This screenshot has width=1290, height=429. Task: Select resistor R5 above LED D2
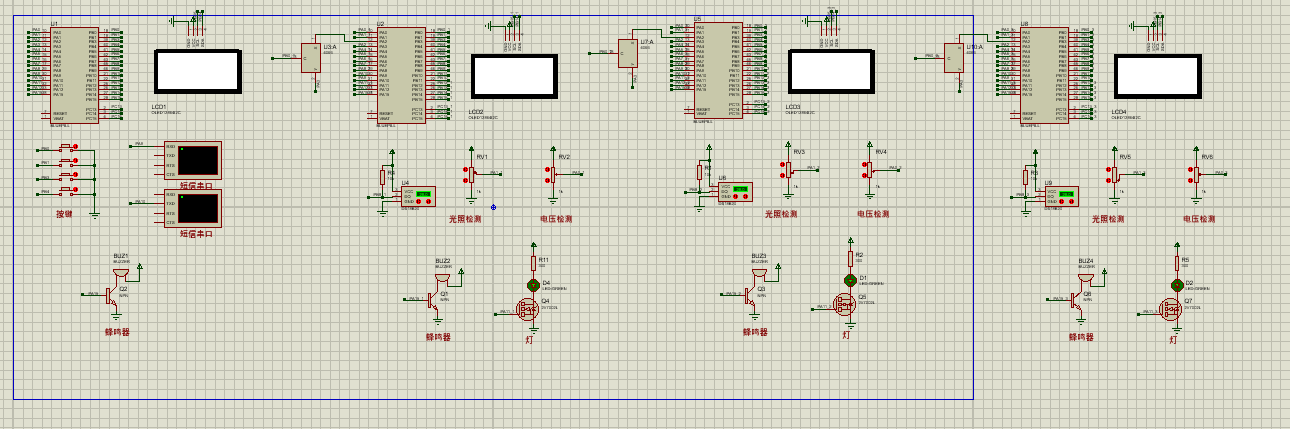tap(1177, 262)
